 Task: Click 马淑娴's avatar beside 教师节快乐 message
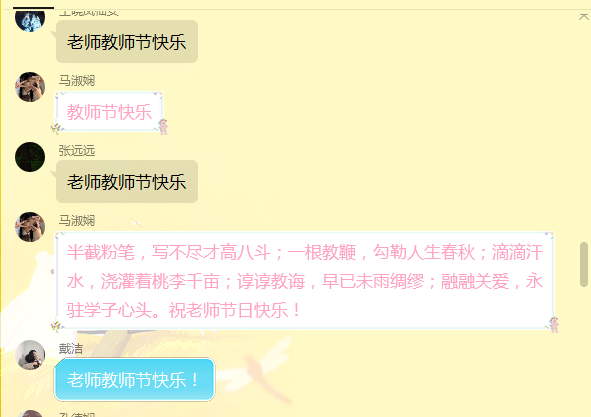(x=30, y=87)
